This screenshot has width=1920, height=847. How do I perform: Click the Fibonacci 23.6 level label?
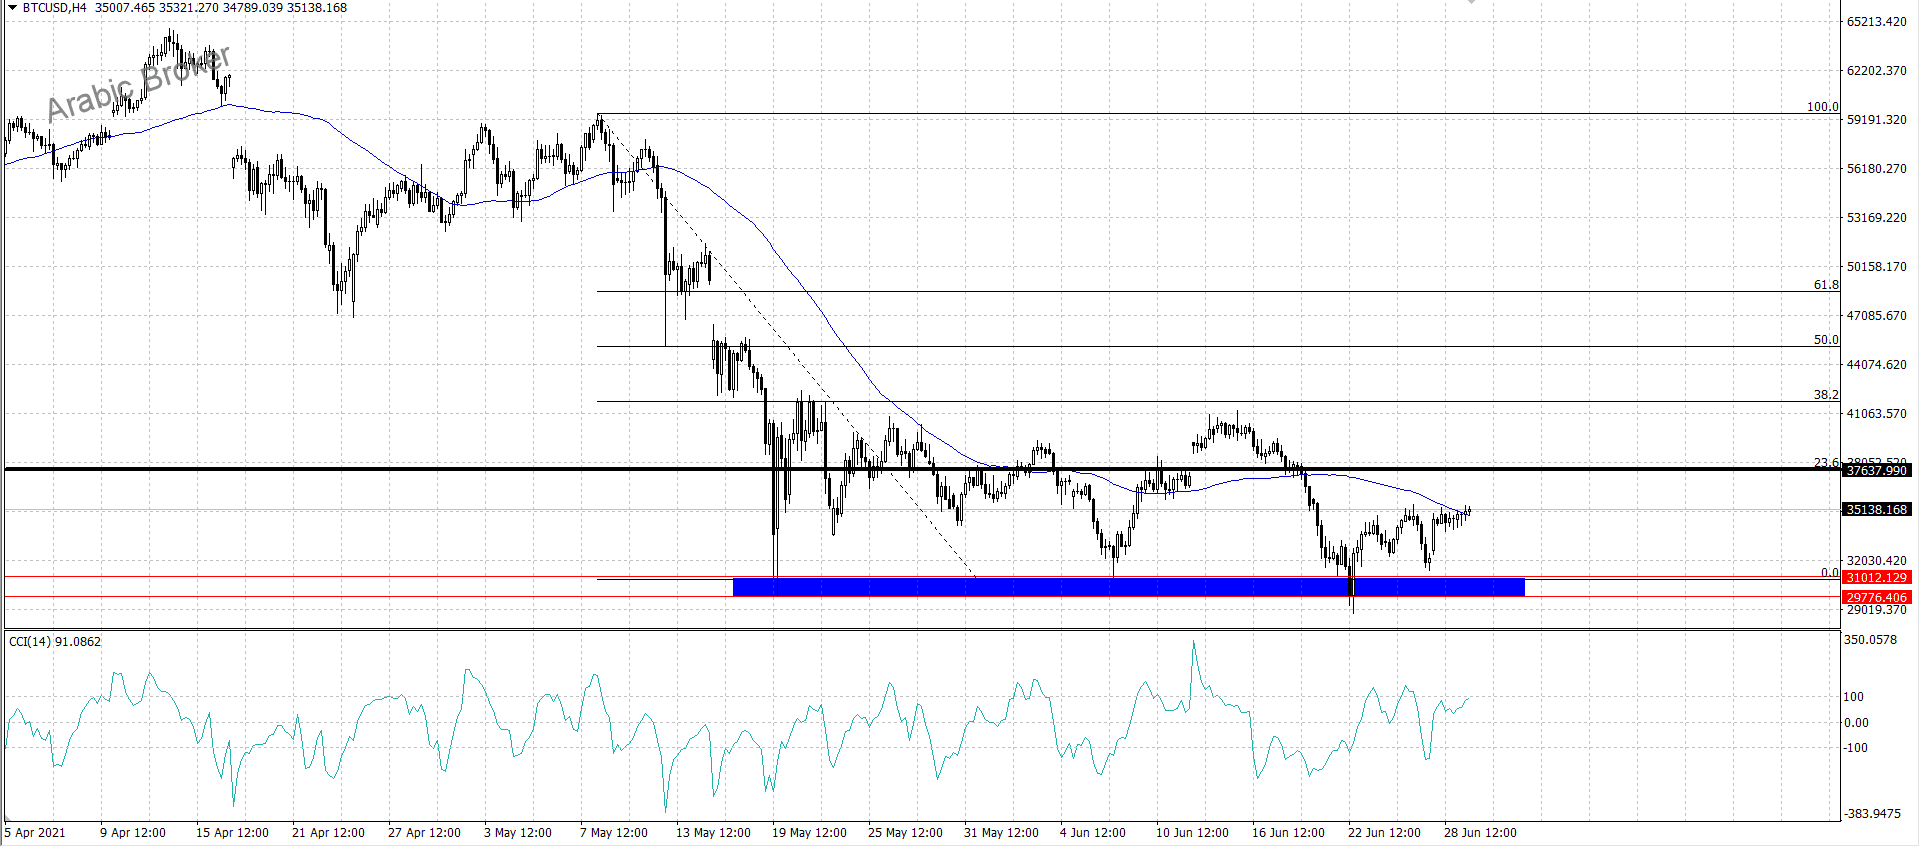click(1826, 462)
